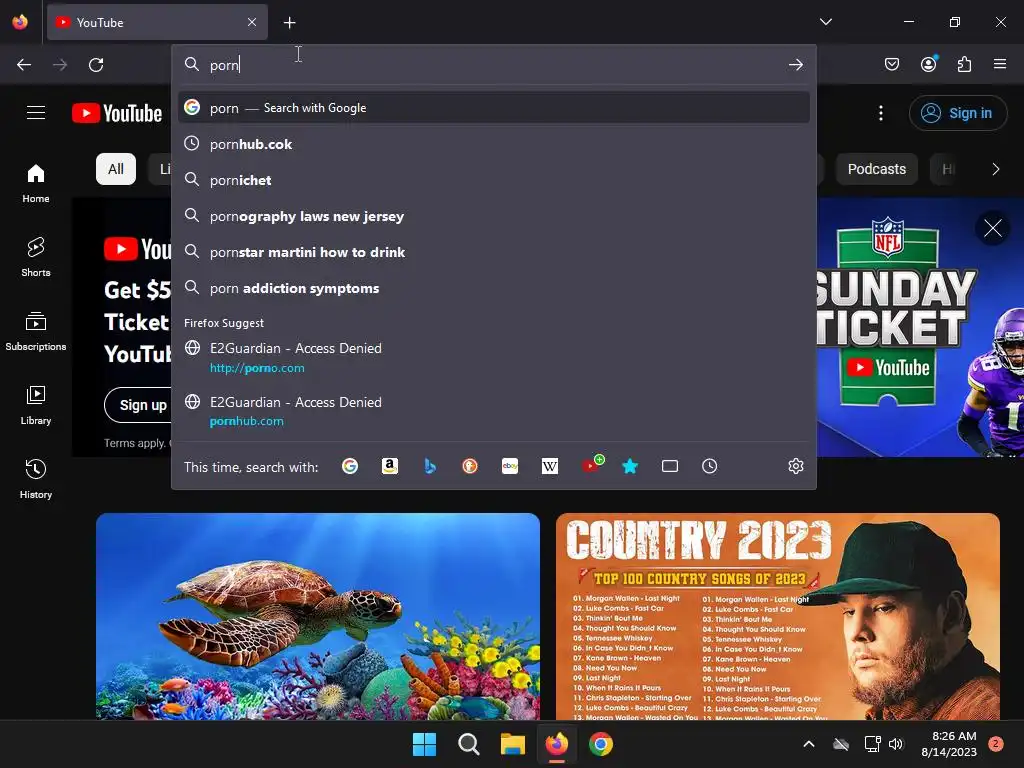Screen dimensions: 1024x768
Task: Search this time with Amazon
Action: pyautogui.click(x=390, y=466)
